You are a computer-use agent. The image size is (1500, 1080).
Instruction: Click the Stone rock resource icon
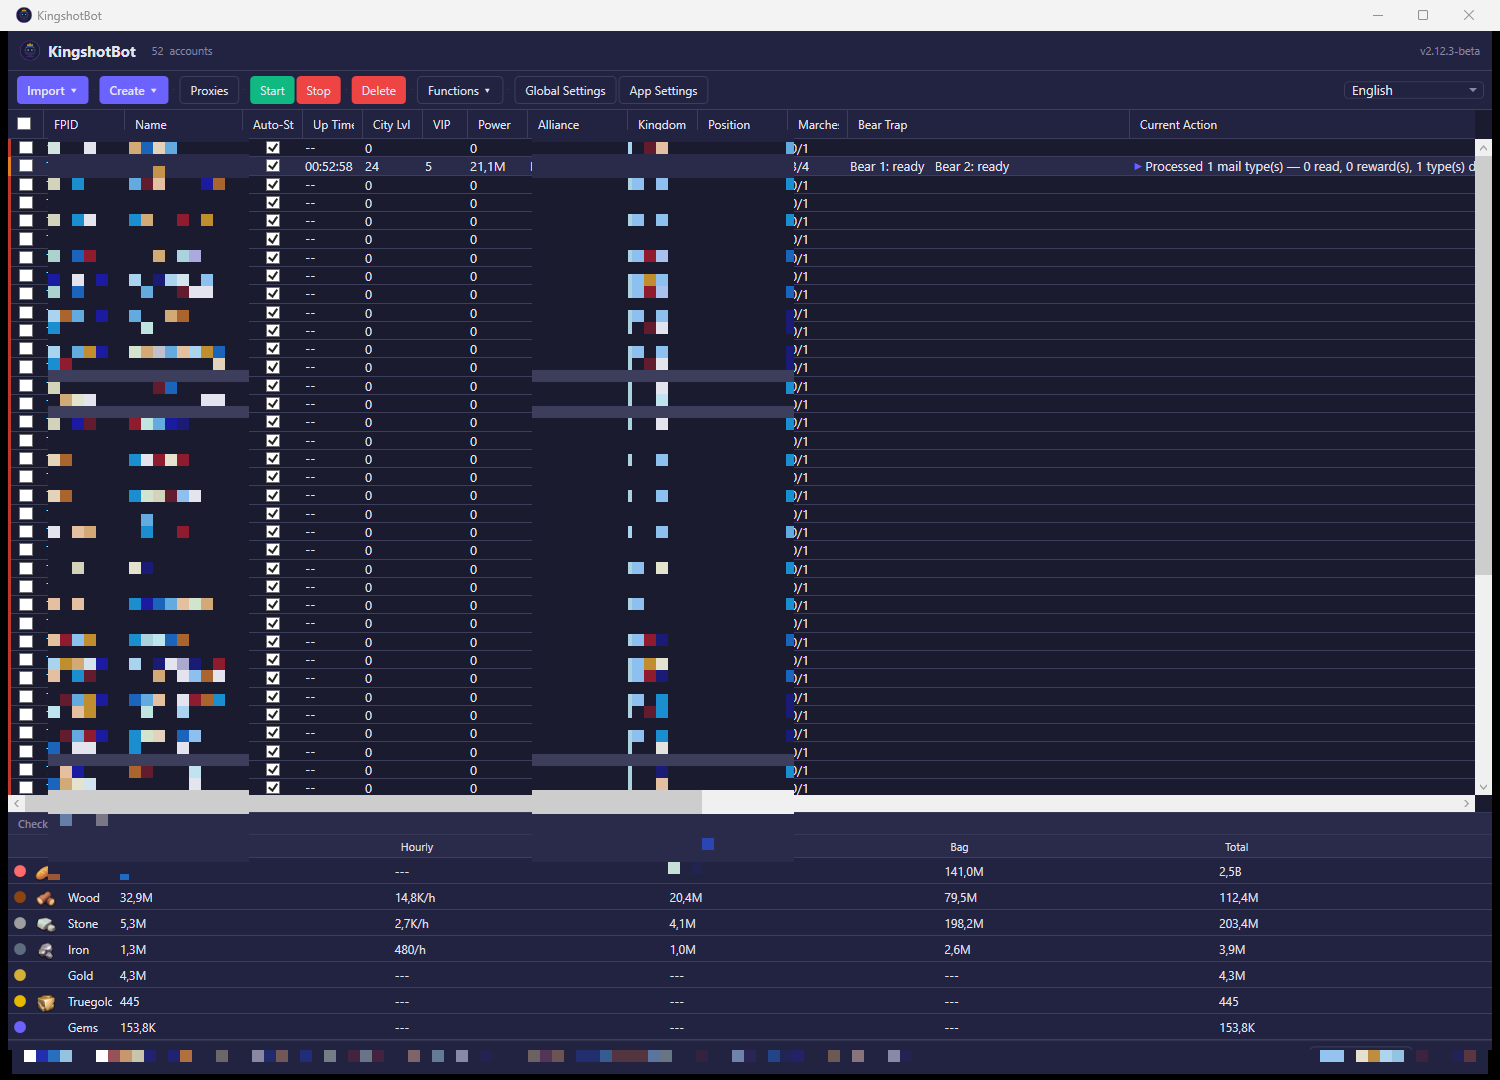45,924
